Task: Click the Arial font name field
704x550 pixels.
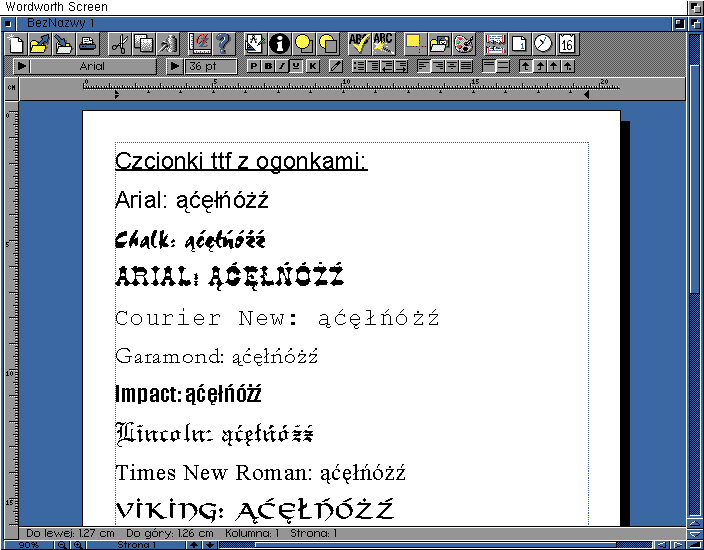Action: click(x=93, y=66)
